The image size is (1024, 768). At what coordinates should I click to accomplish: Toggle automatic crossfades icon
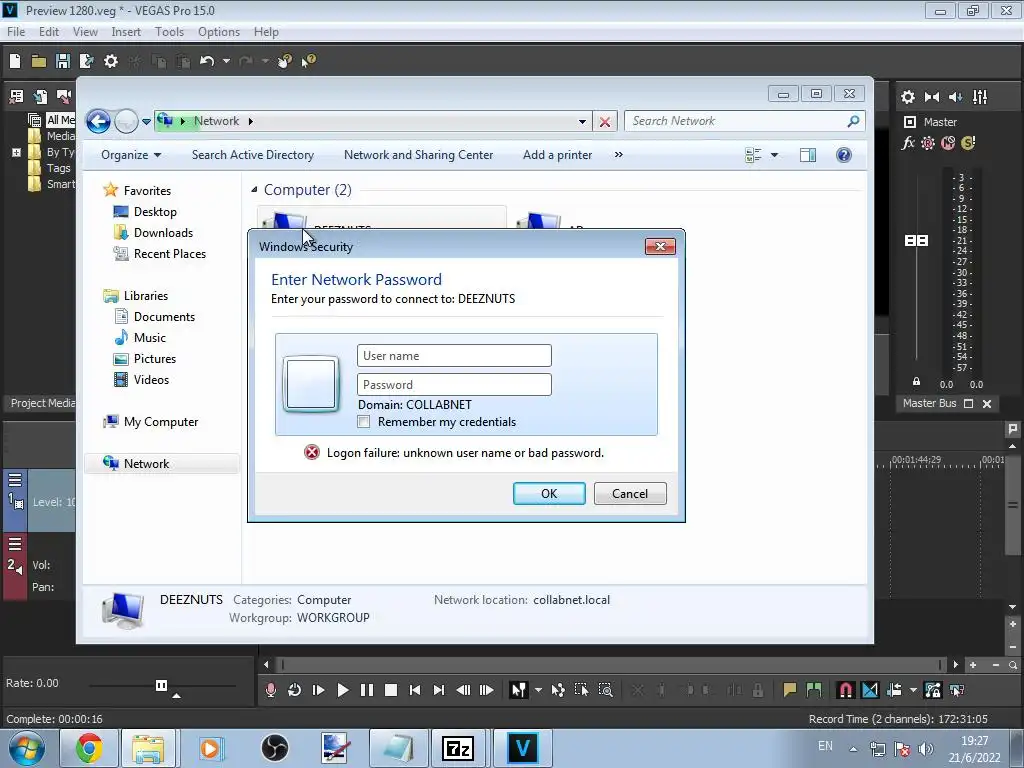coord(870,690)
